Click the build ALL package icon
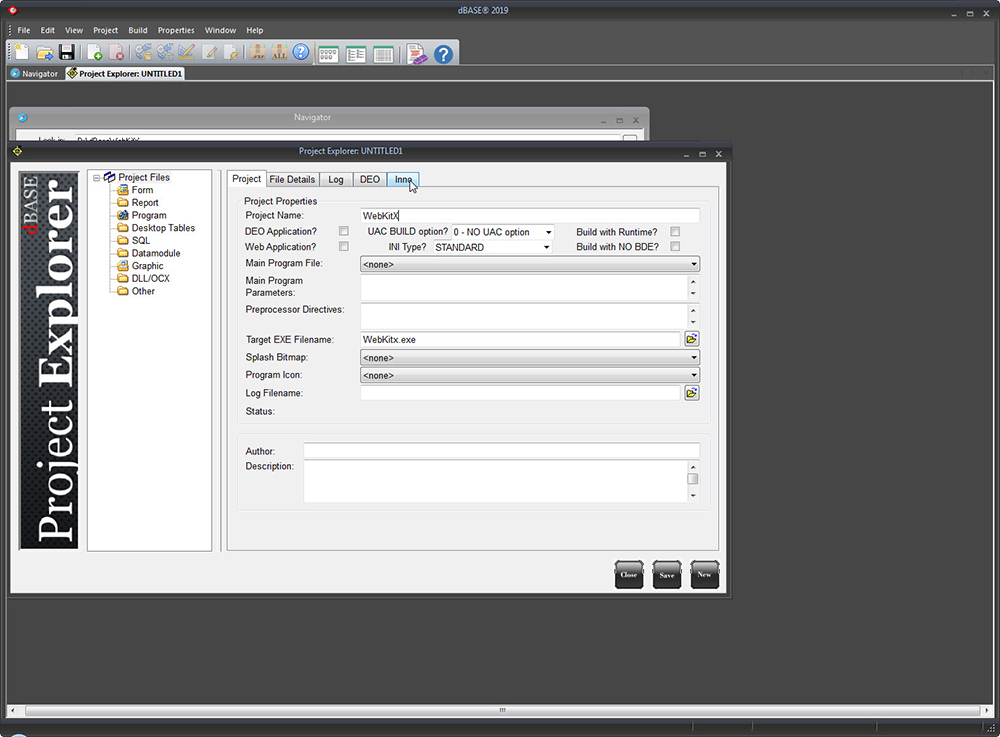This screenshot has height=737, width=1000. coord(279,52)
